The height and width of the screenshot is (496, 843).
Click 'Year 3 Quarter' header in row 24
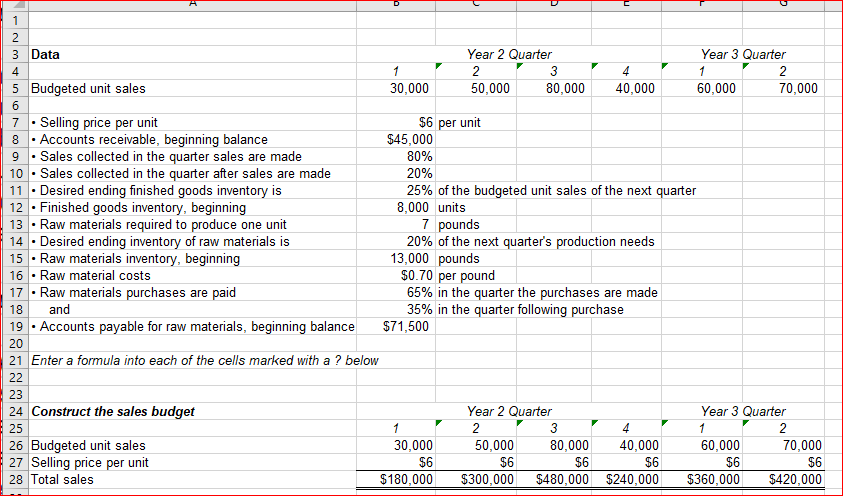point(743,412)
